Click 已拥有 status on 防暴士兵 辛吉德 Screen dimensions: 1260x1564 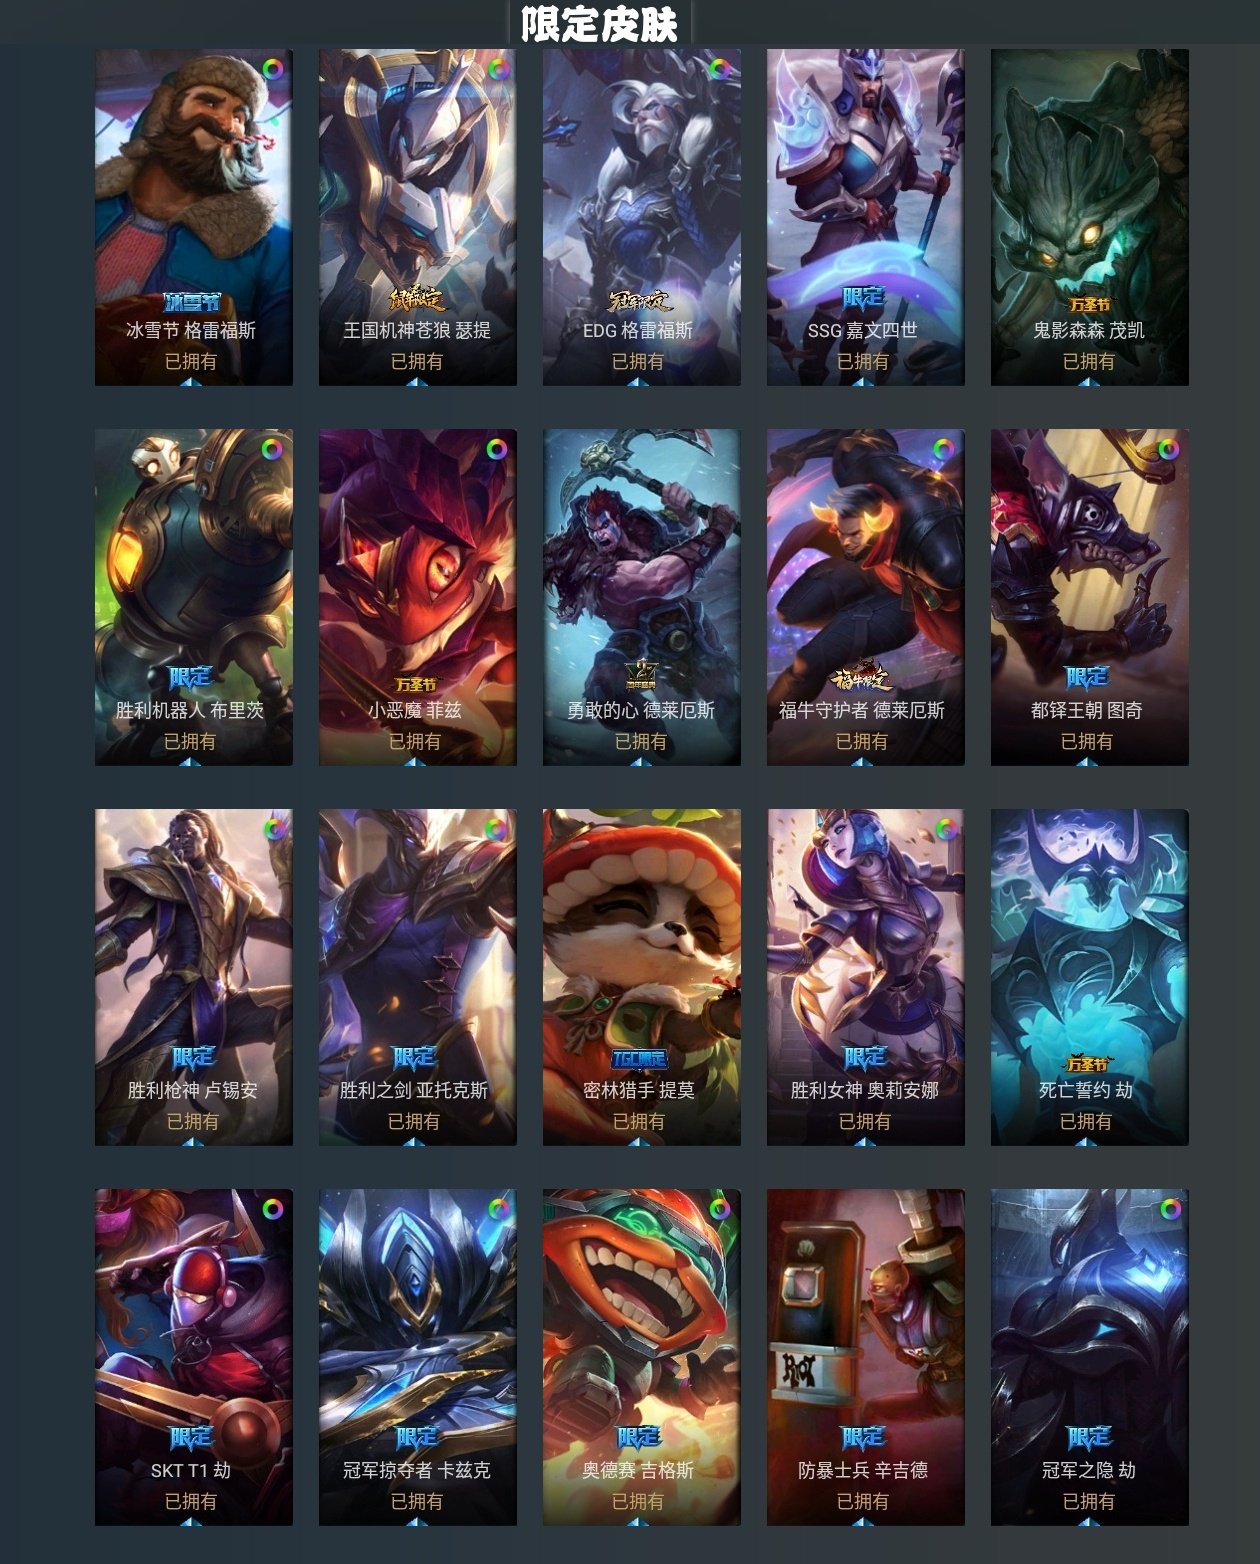pyautogui.click(x=864, y=1501)
